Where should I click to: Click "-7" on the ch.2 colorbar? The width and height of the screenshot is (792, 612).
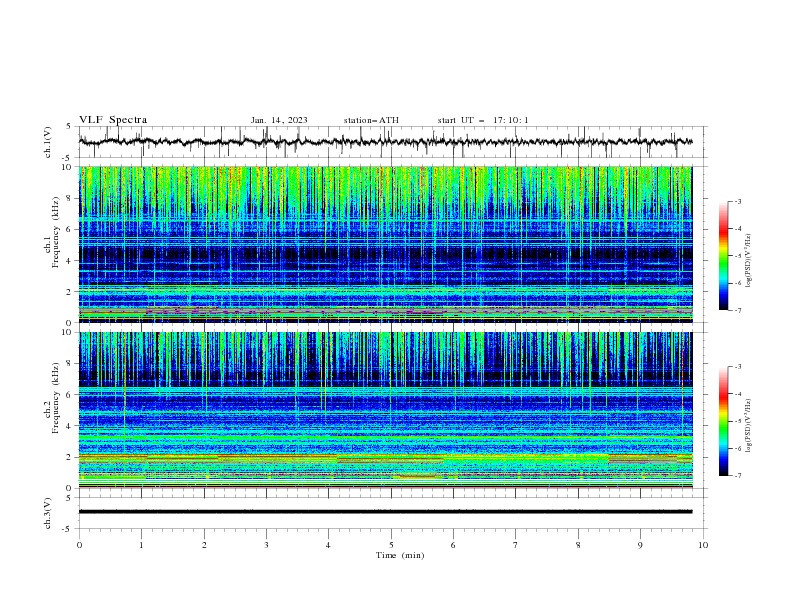click(x=738, y=476)
